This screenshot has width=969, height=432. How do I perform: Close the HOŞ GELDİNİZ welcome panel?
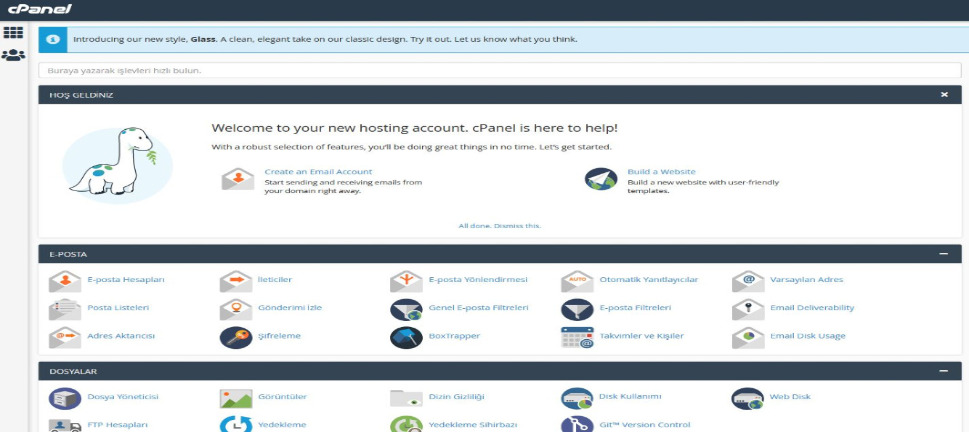[944, 95]
